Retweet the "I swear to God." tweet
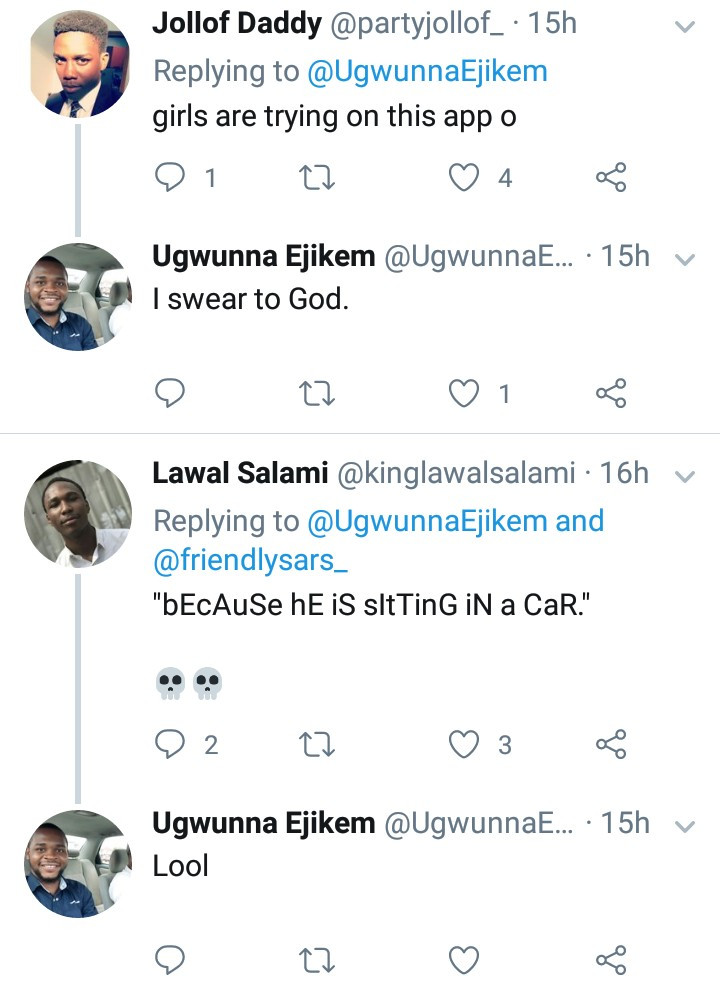720x989 pixels. [x=316, y=394]
